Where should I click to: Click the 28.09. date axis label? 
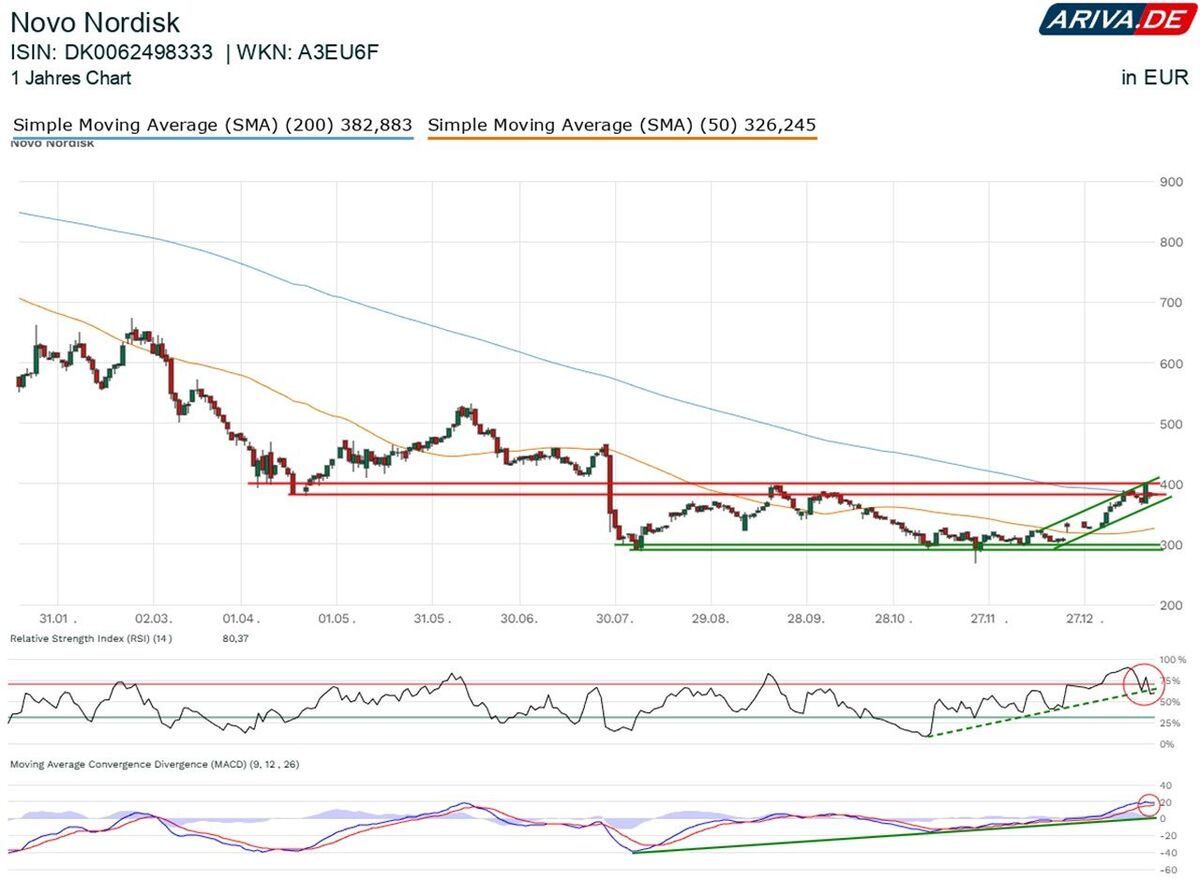pos(805,619)
